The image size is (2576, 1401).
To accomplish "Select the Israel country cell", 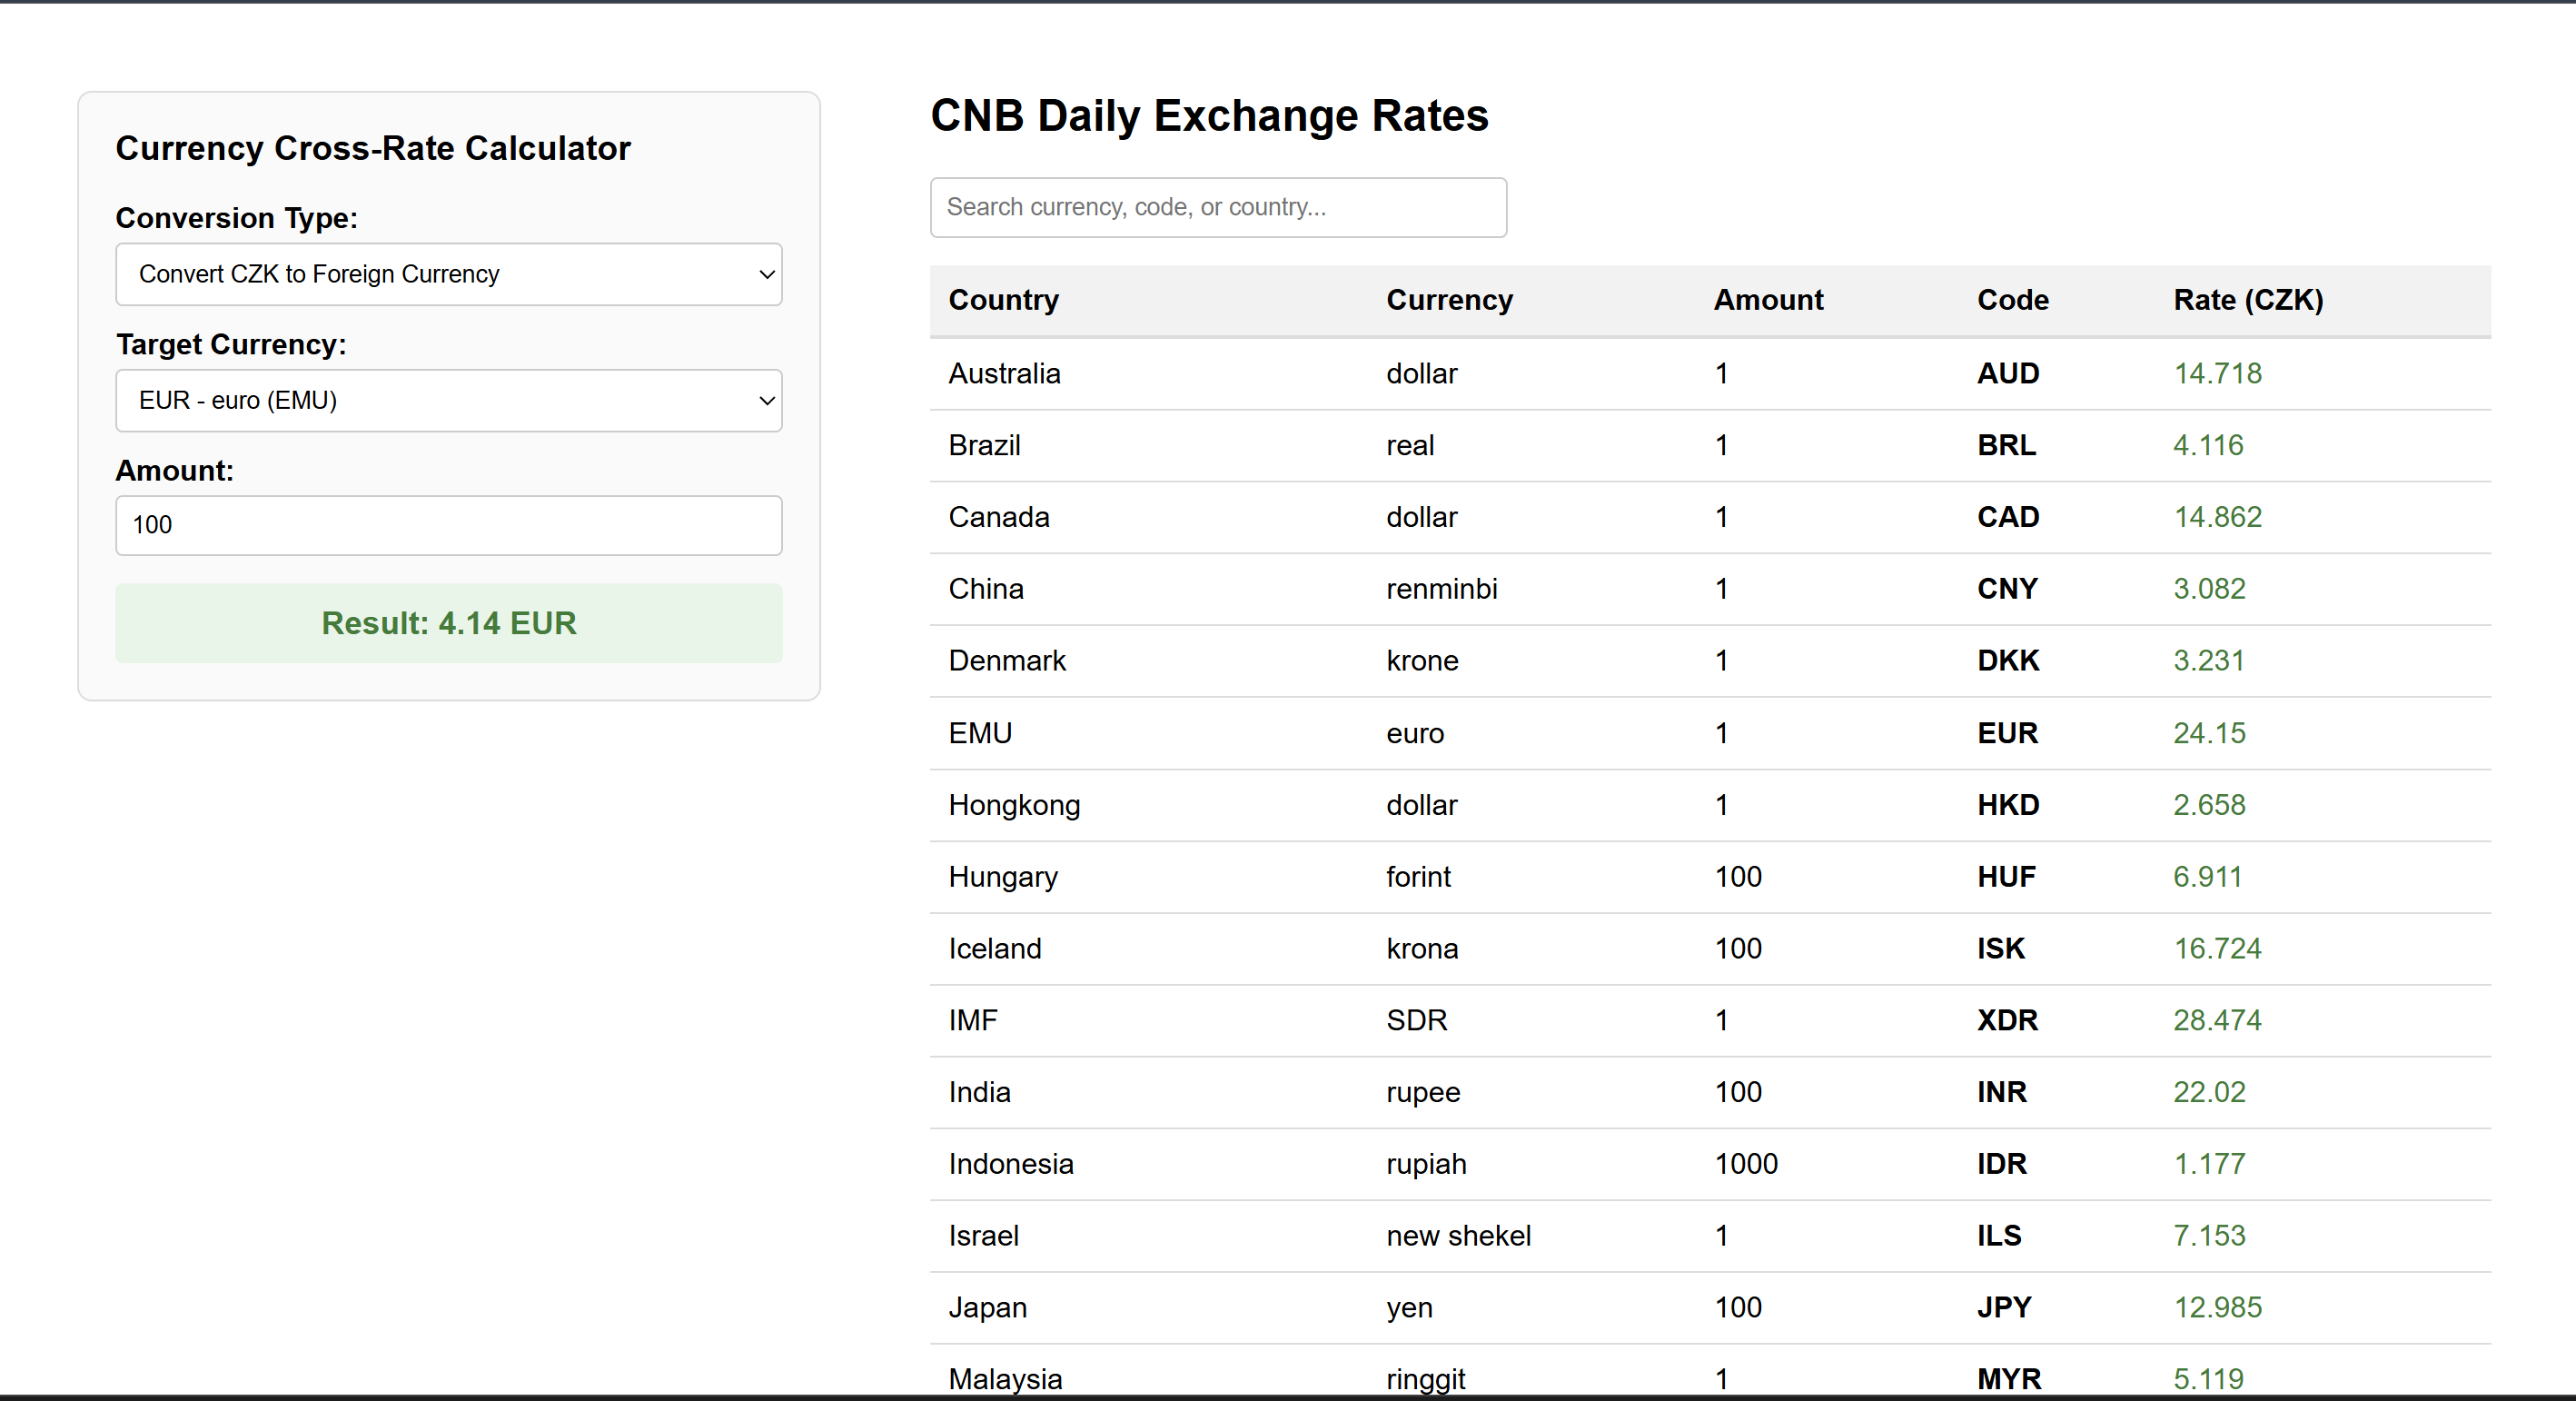I will (x=983, y=1237).
